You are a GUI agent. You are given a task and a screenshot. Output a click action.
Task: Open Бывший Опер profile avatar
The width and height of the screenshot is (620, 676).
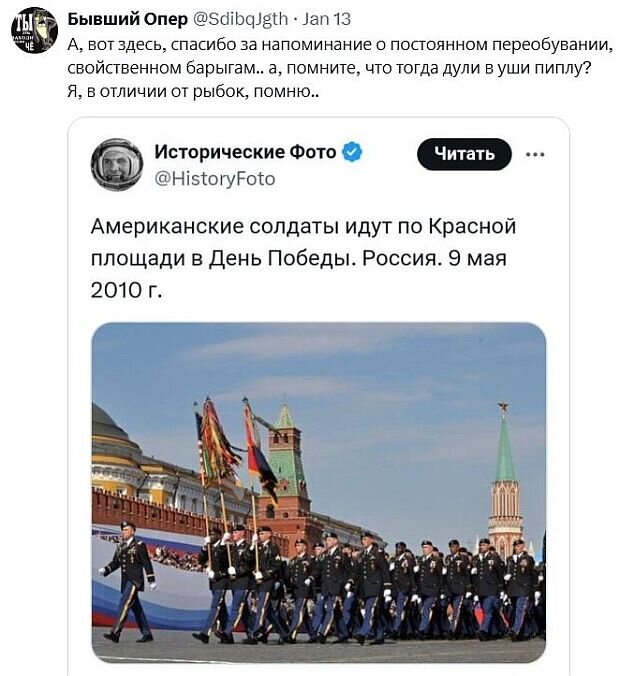tap(34, 30)
